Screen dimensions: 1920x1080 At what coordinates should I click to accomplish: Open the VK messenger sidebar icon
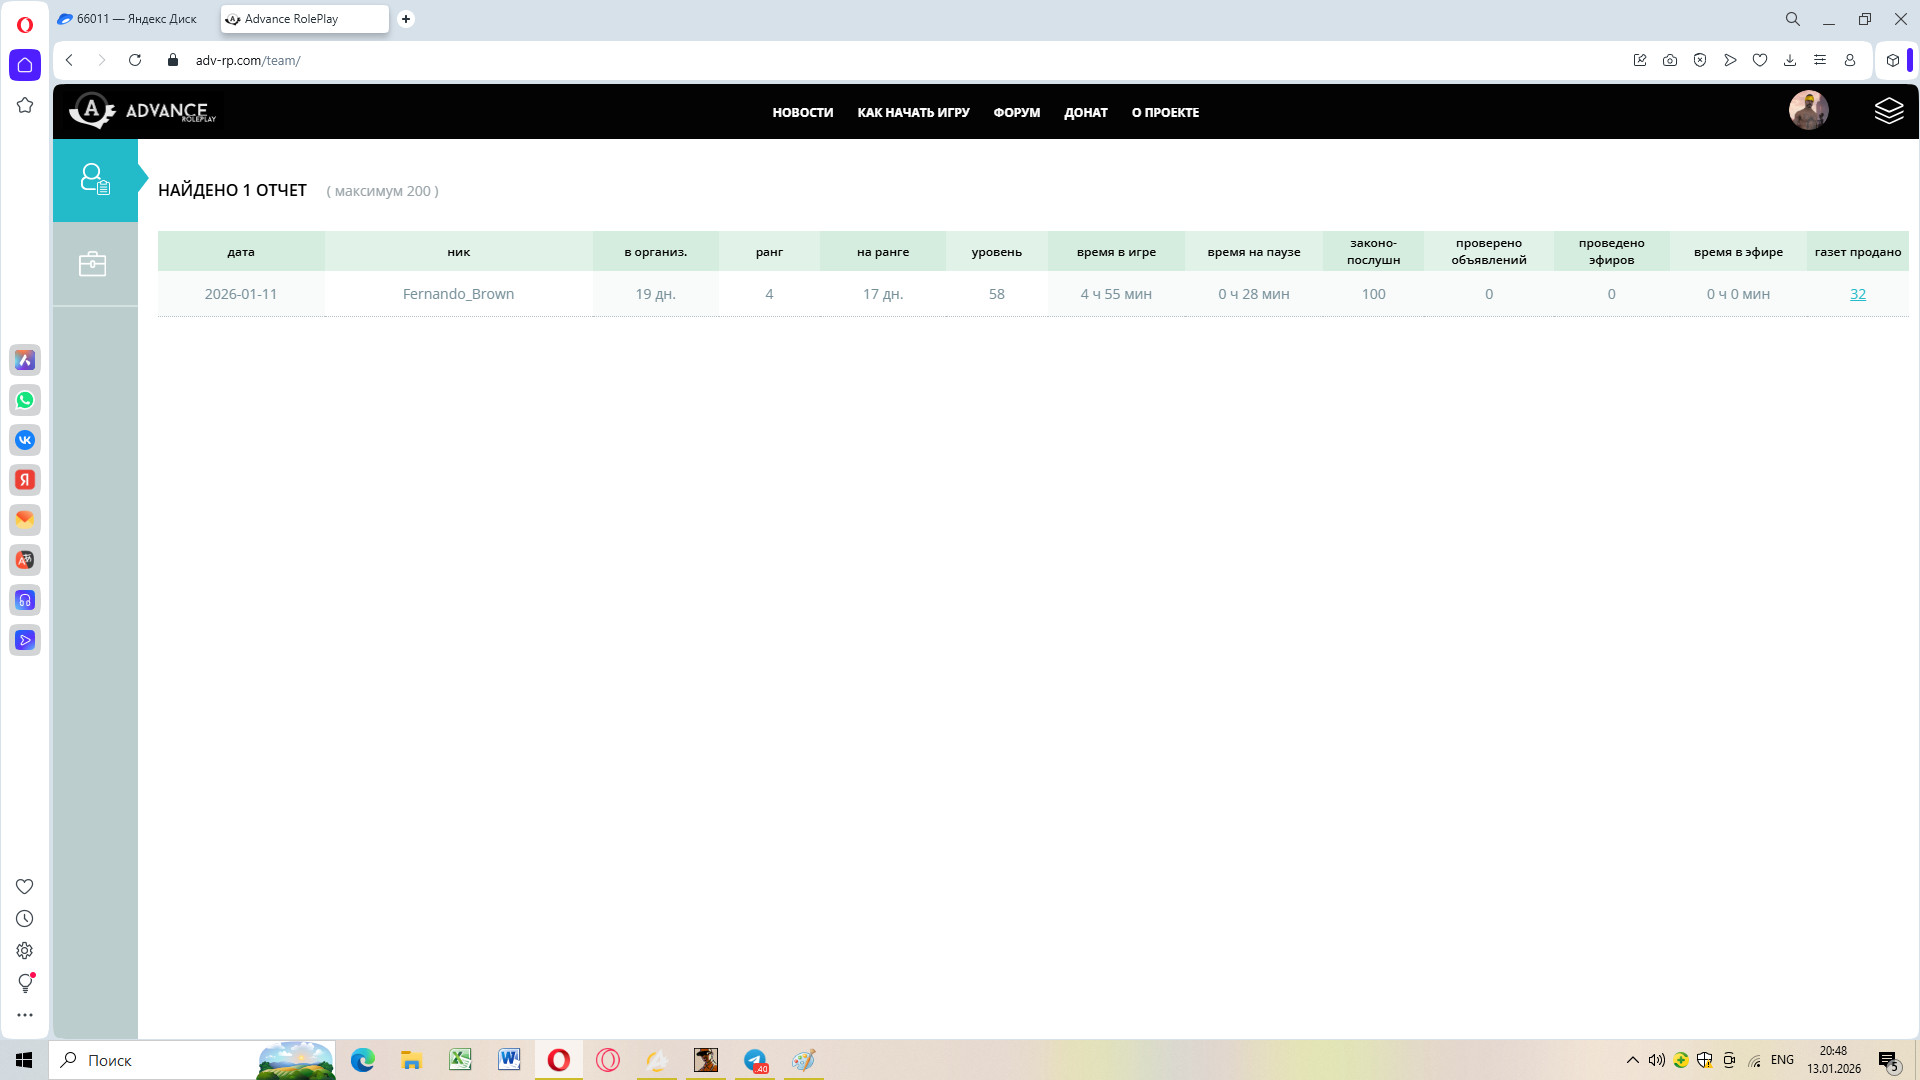(x=25, y=440)
